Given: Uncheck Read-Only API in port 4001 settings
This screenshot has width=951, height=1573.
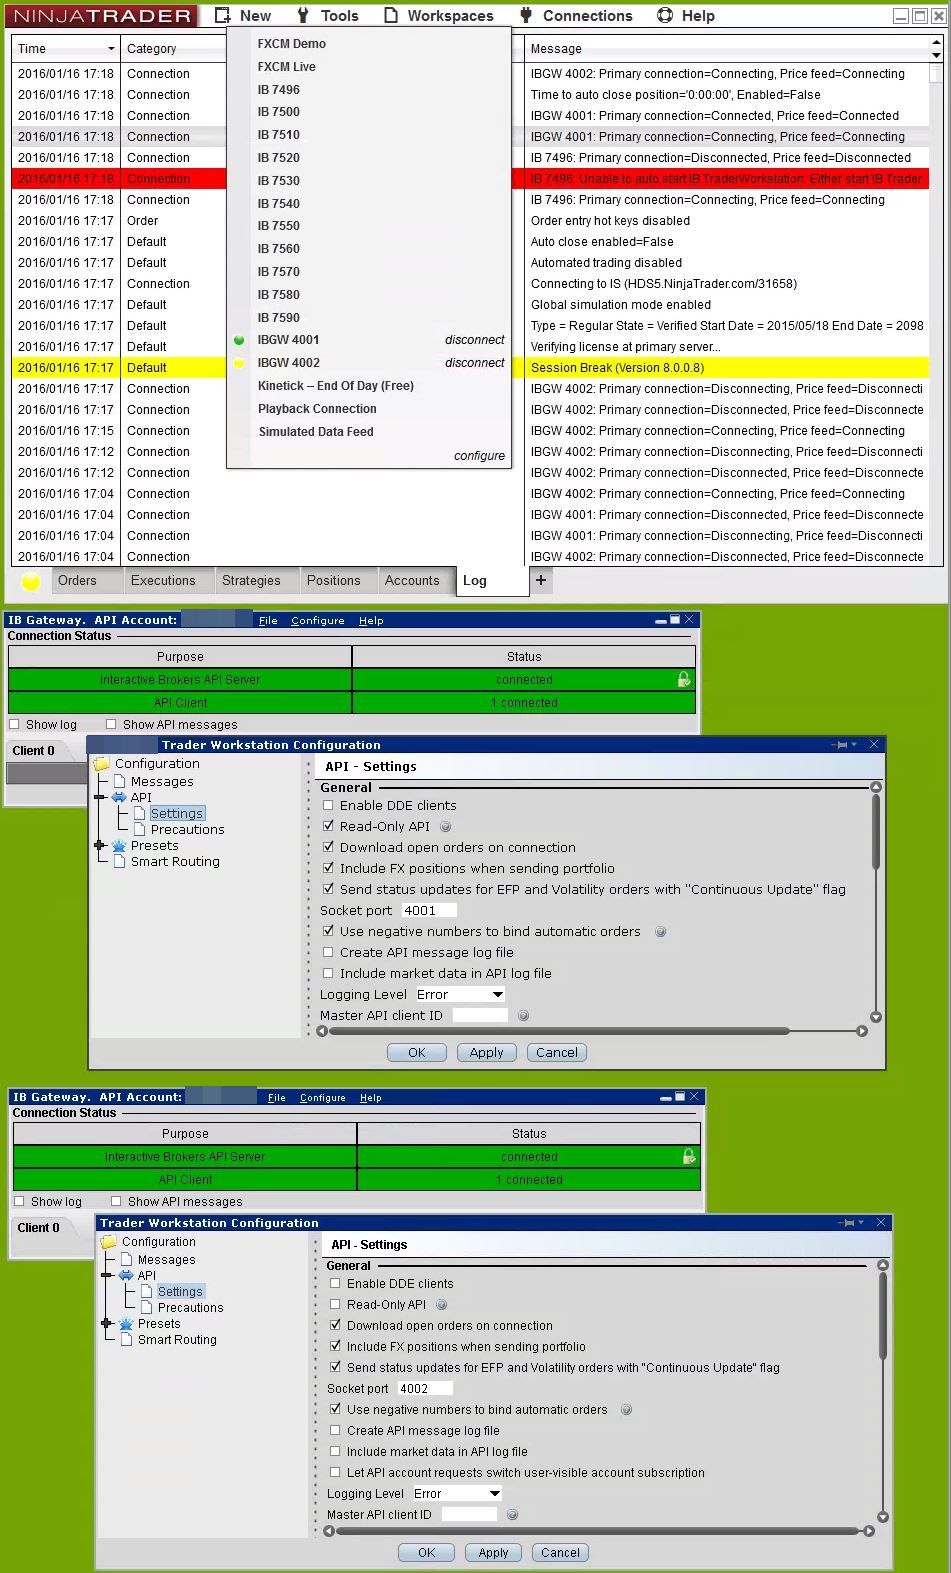Looking at the screenshot, I should pos(328,827).
